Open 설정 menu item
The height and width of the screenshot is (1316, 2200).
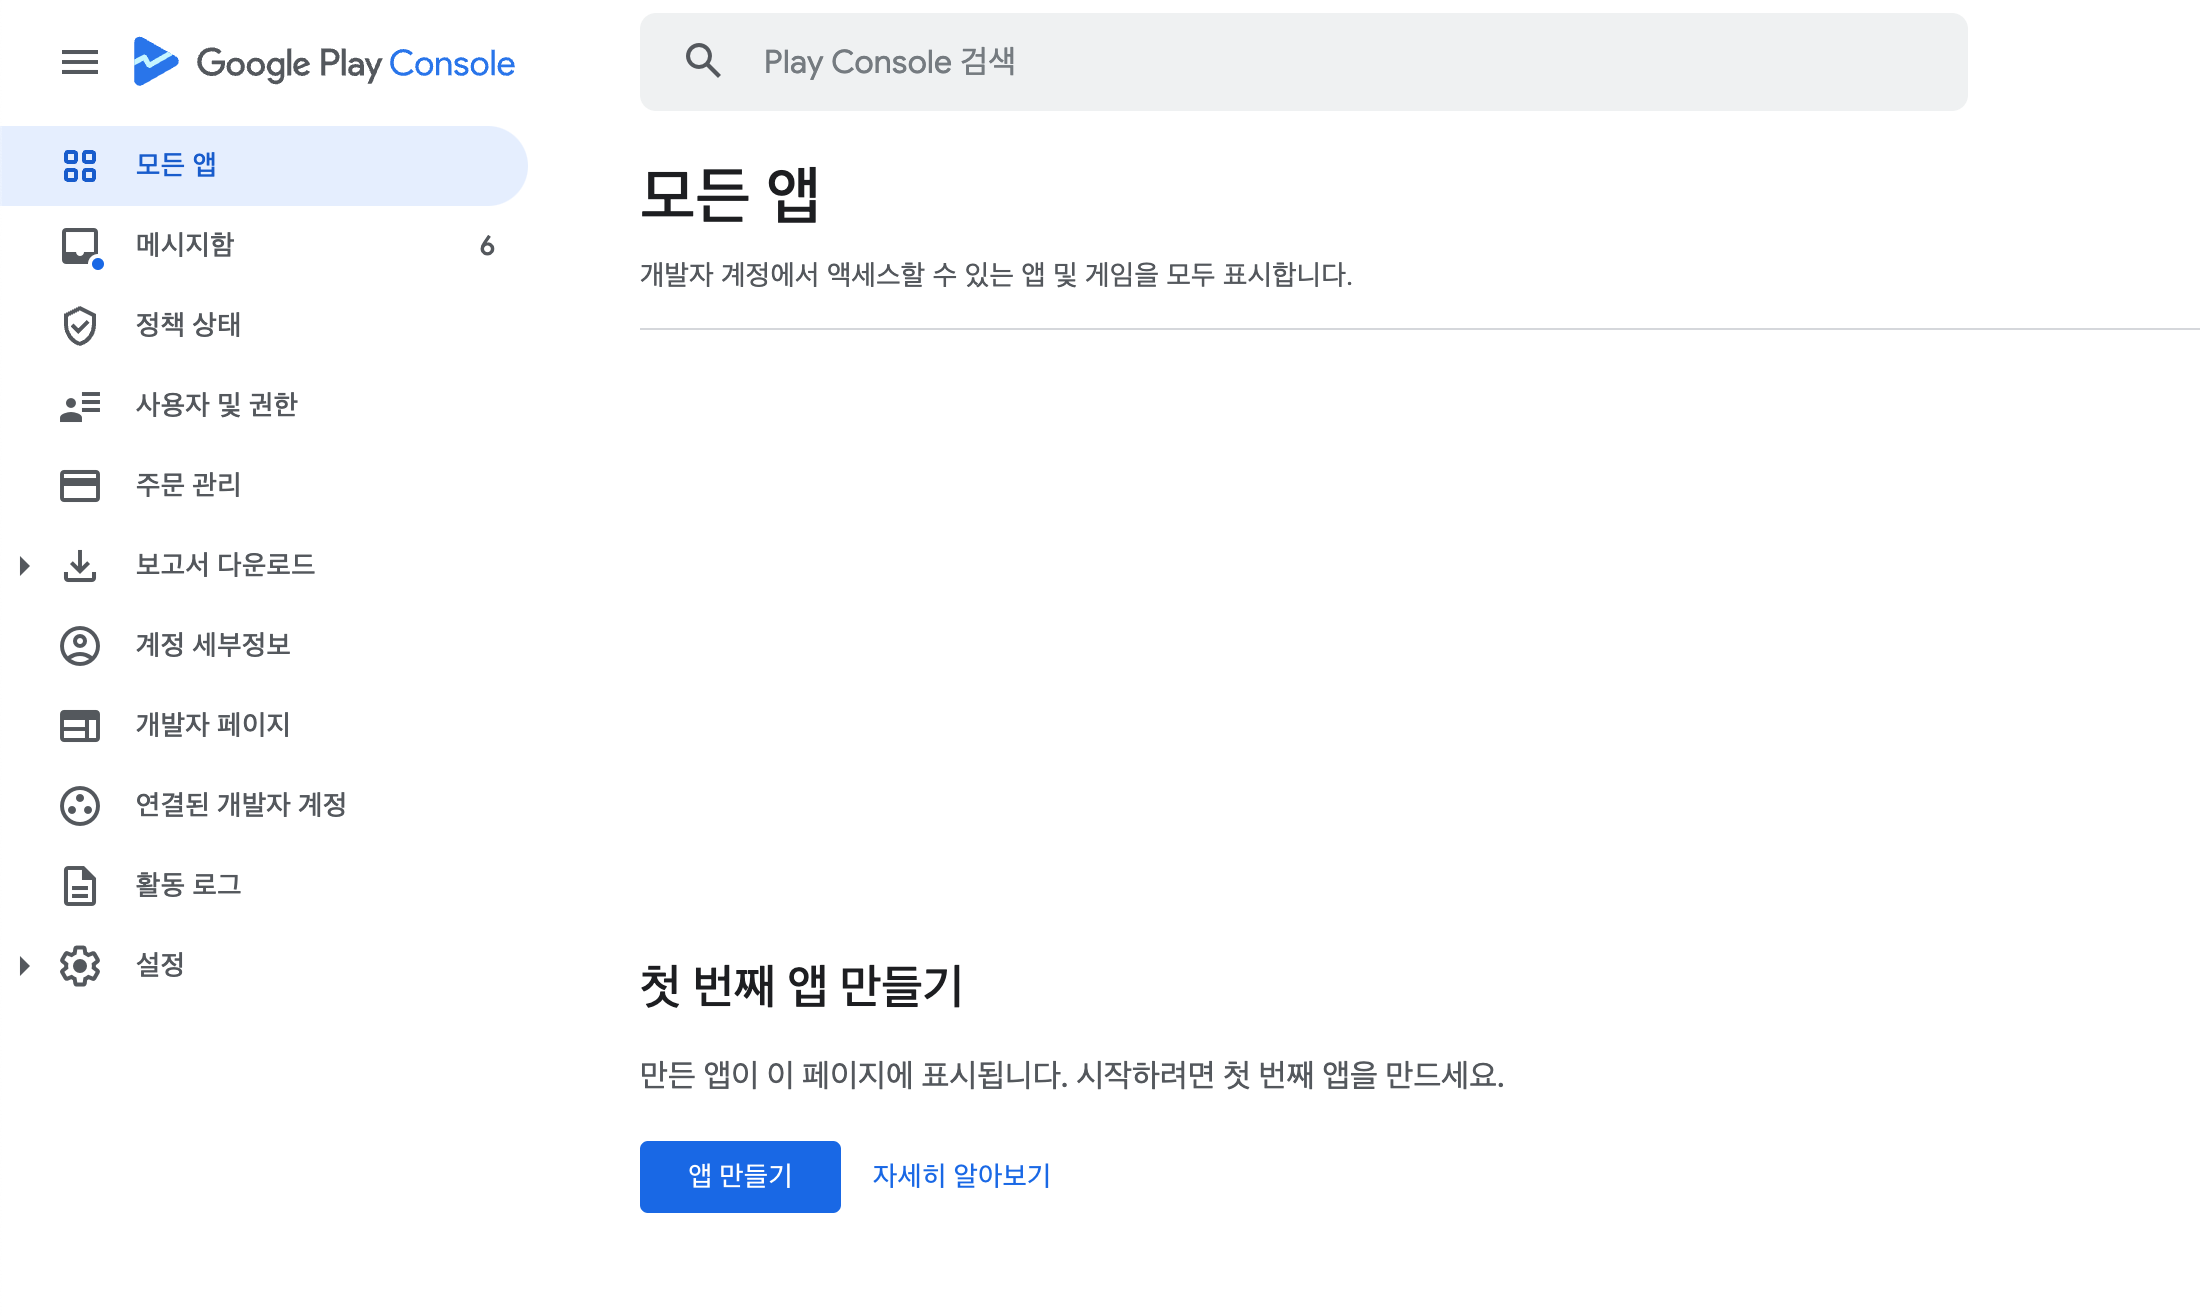(x=160, y=965)
